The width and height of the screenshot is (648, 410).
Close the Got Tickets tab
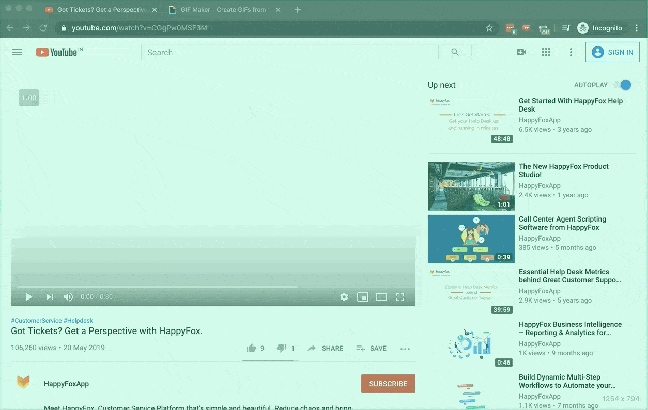(154, 10)
